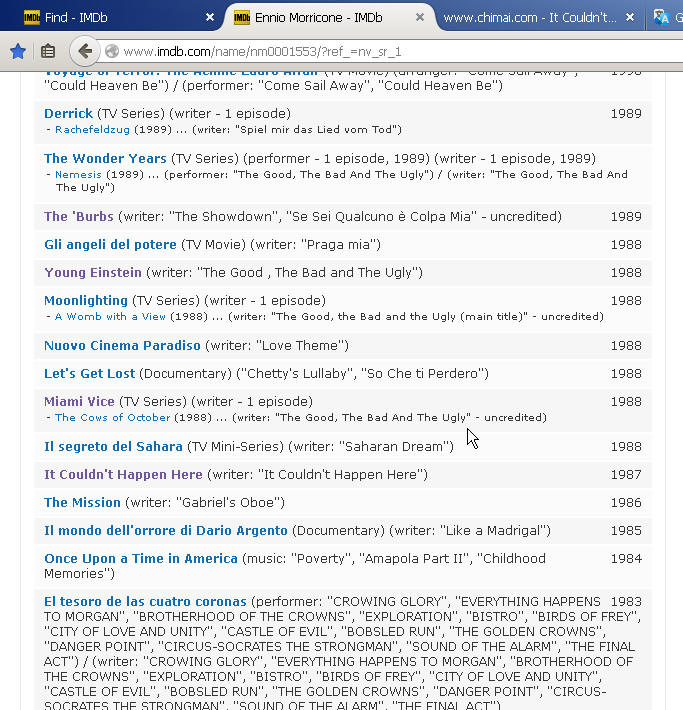Click "Spiel mir das Lied vom Tod" text
This screenshot has height=710, width=683.
pyautogui.click(x=315, y=130)
